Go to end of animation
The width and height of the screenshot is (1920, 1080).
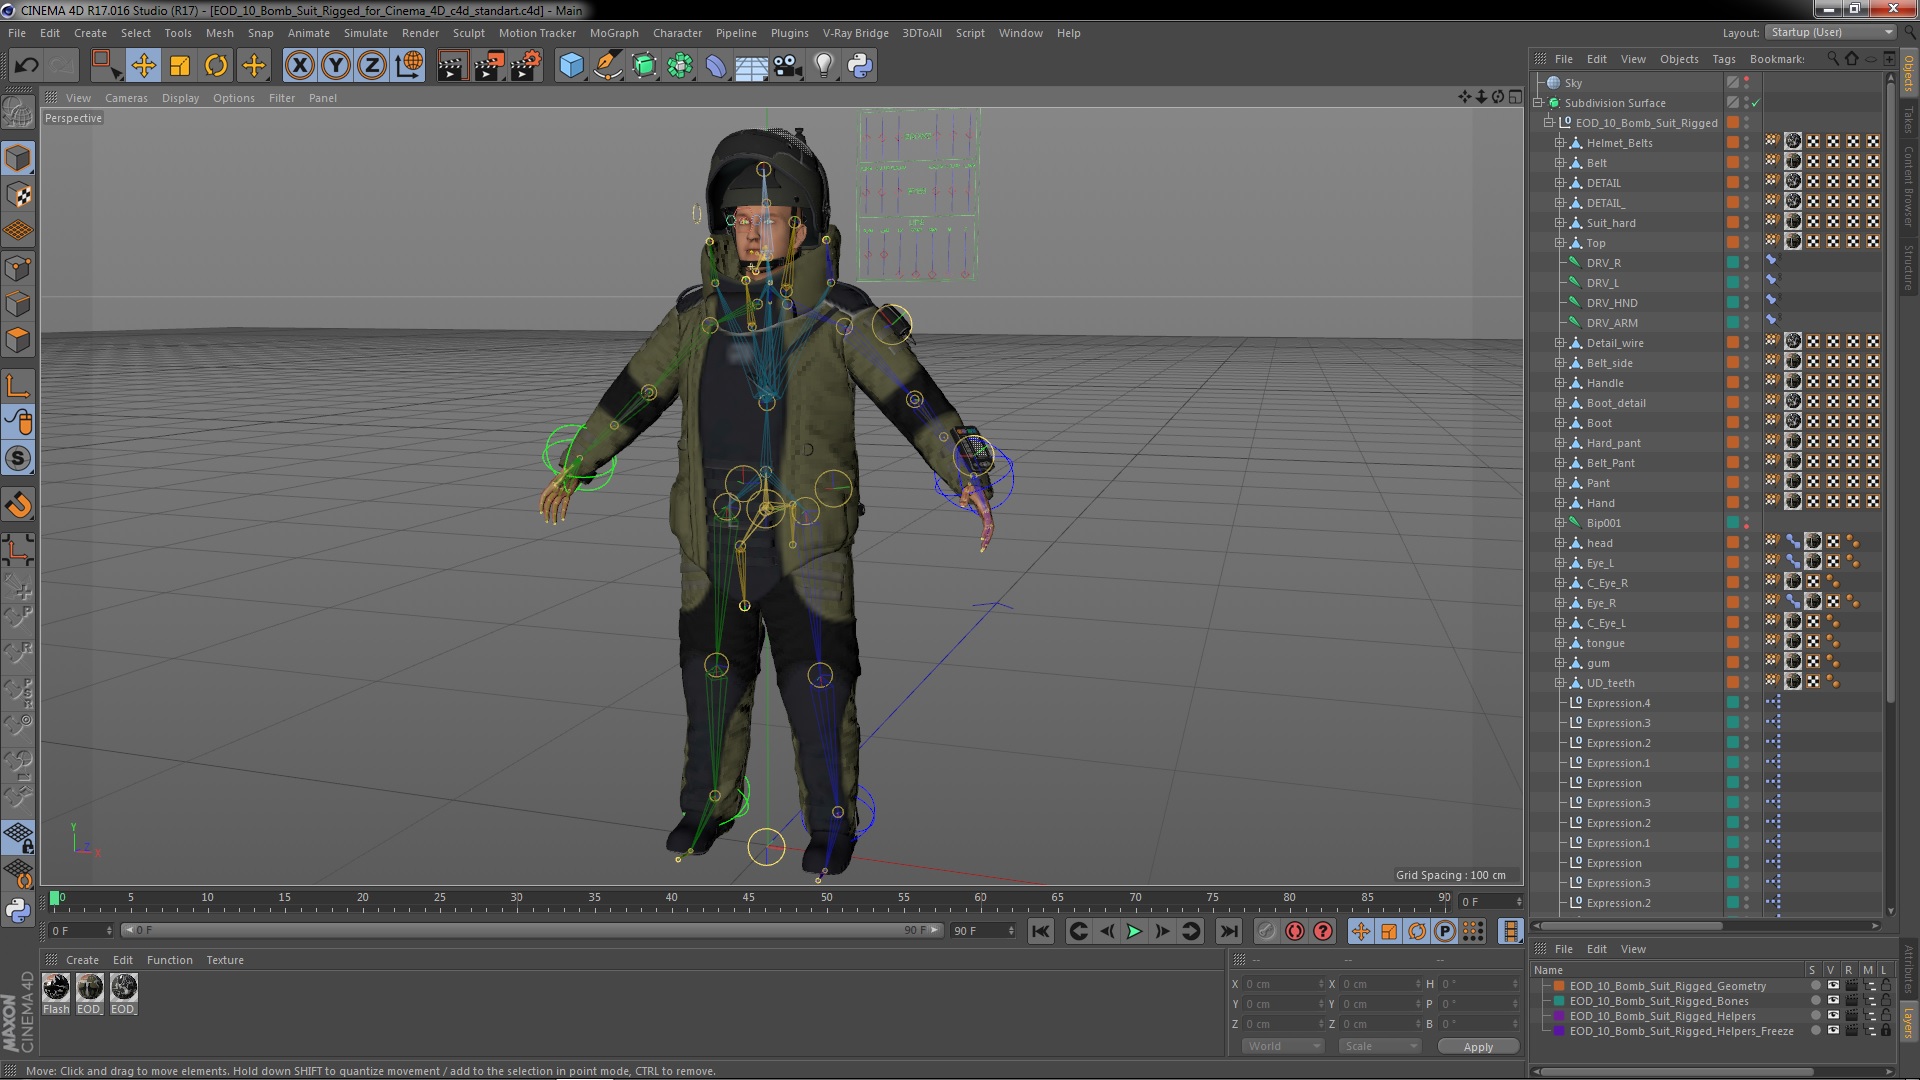[1229, 931]
